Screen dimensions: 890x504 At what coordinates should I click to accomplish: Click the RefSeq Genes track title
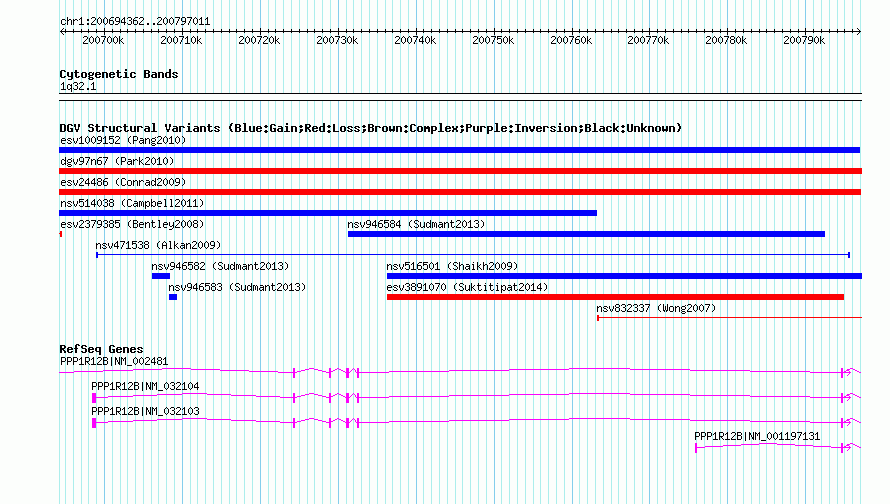[x=101, y=349]
